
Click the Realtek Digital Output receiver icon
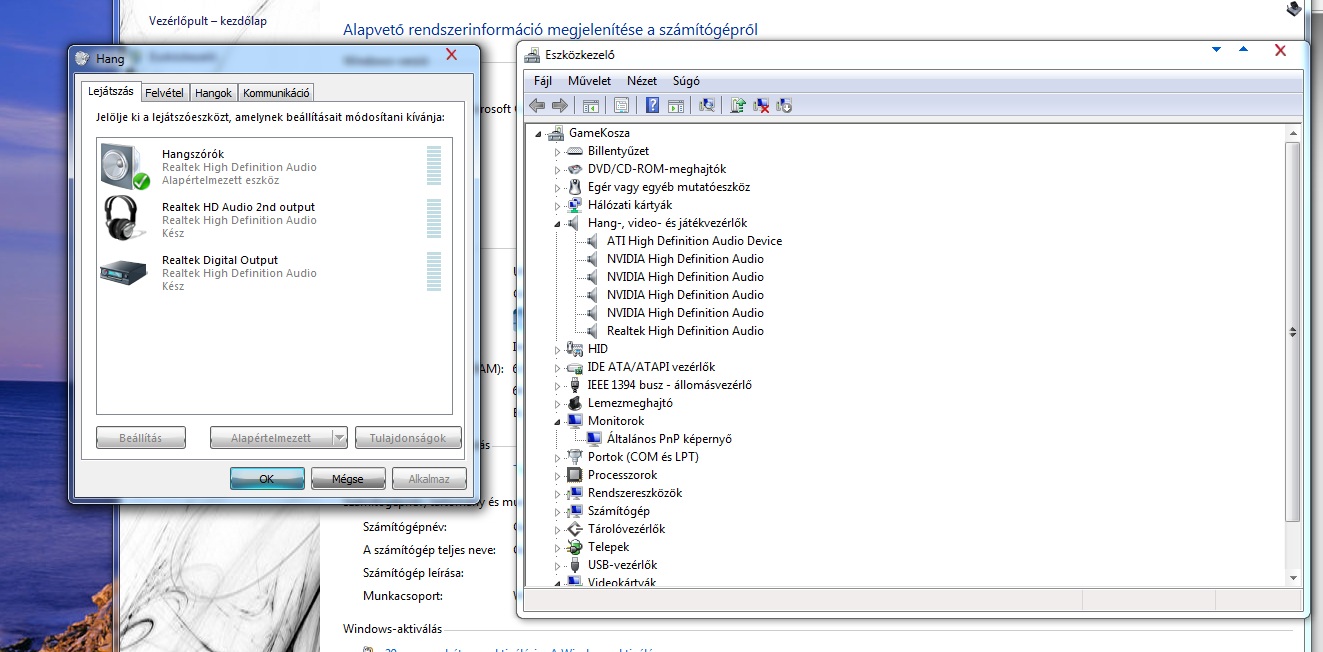pyautogui.click(x=124, y=271)
